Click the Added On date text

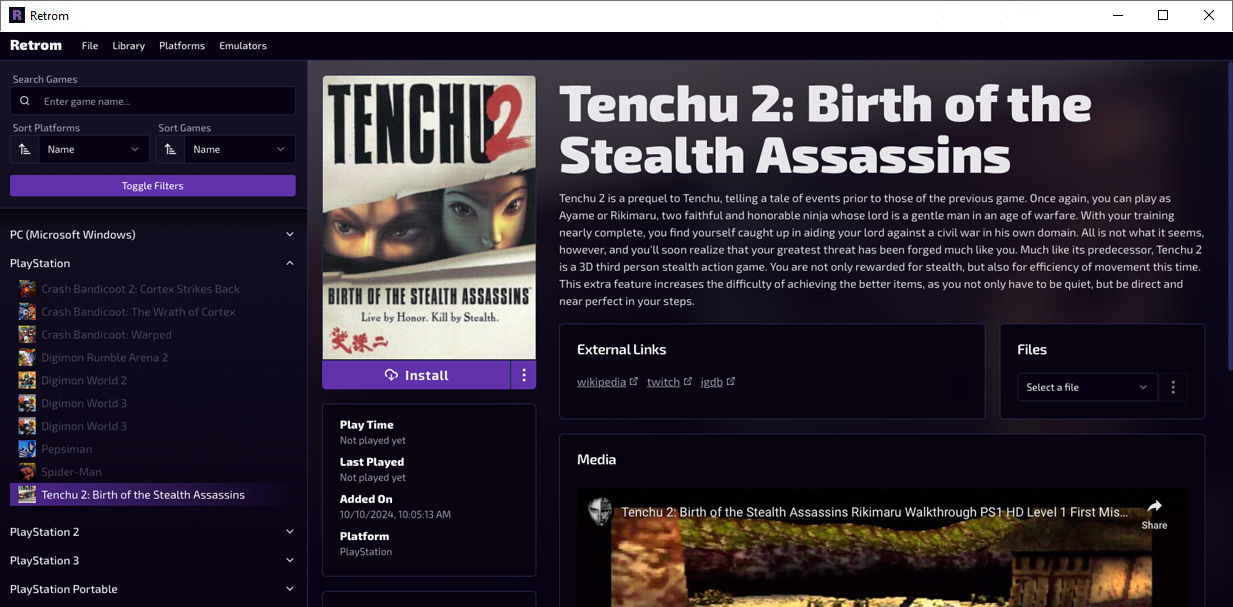tap(395, 515)
